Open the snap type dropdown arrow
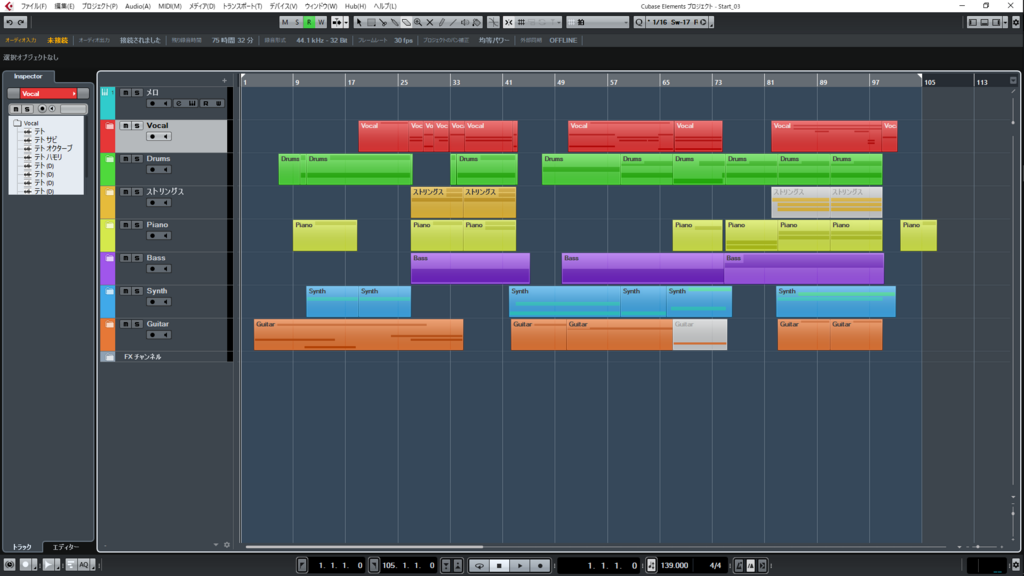The image size is (1024, 576). (x=558, y=22)
